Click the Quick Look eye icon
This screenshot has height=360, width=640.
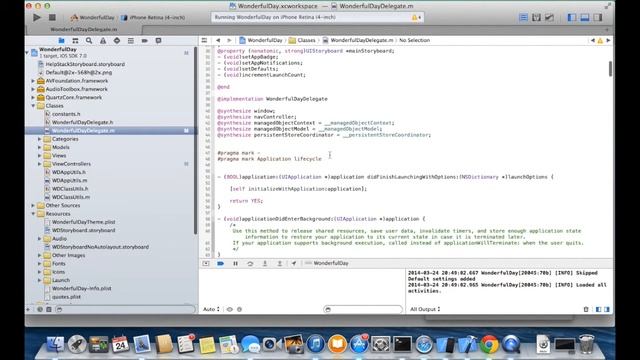click(230, 309)
